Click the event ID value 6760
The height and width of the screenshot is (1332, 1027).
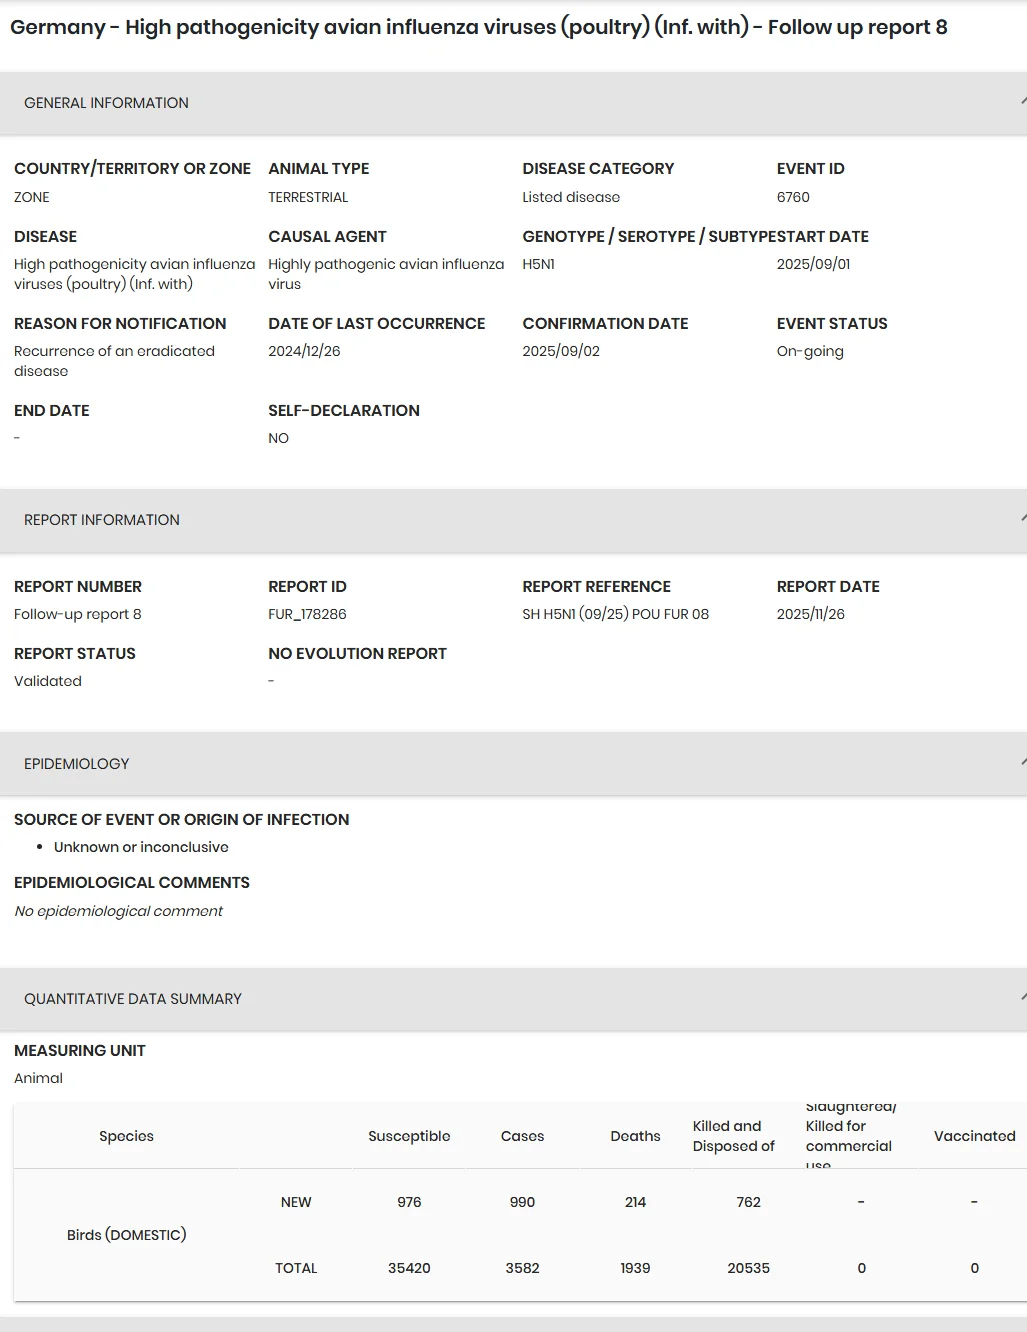pos(793,197)
